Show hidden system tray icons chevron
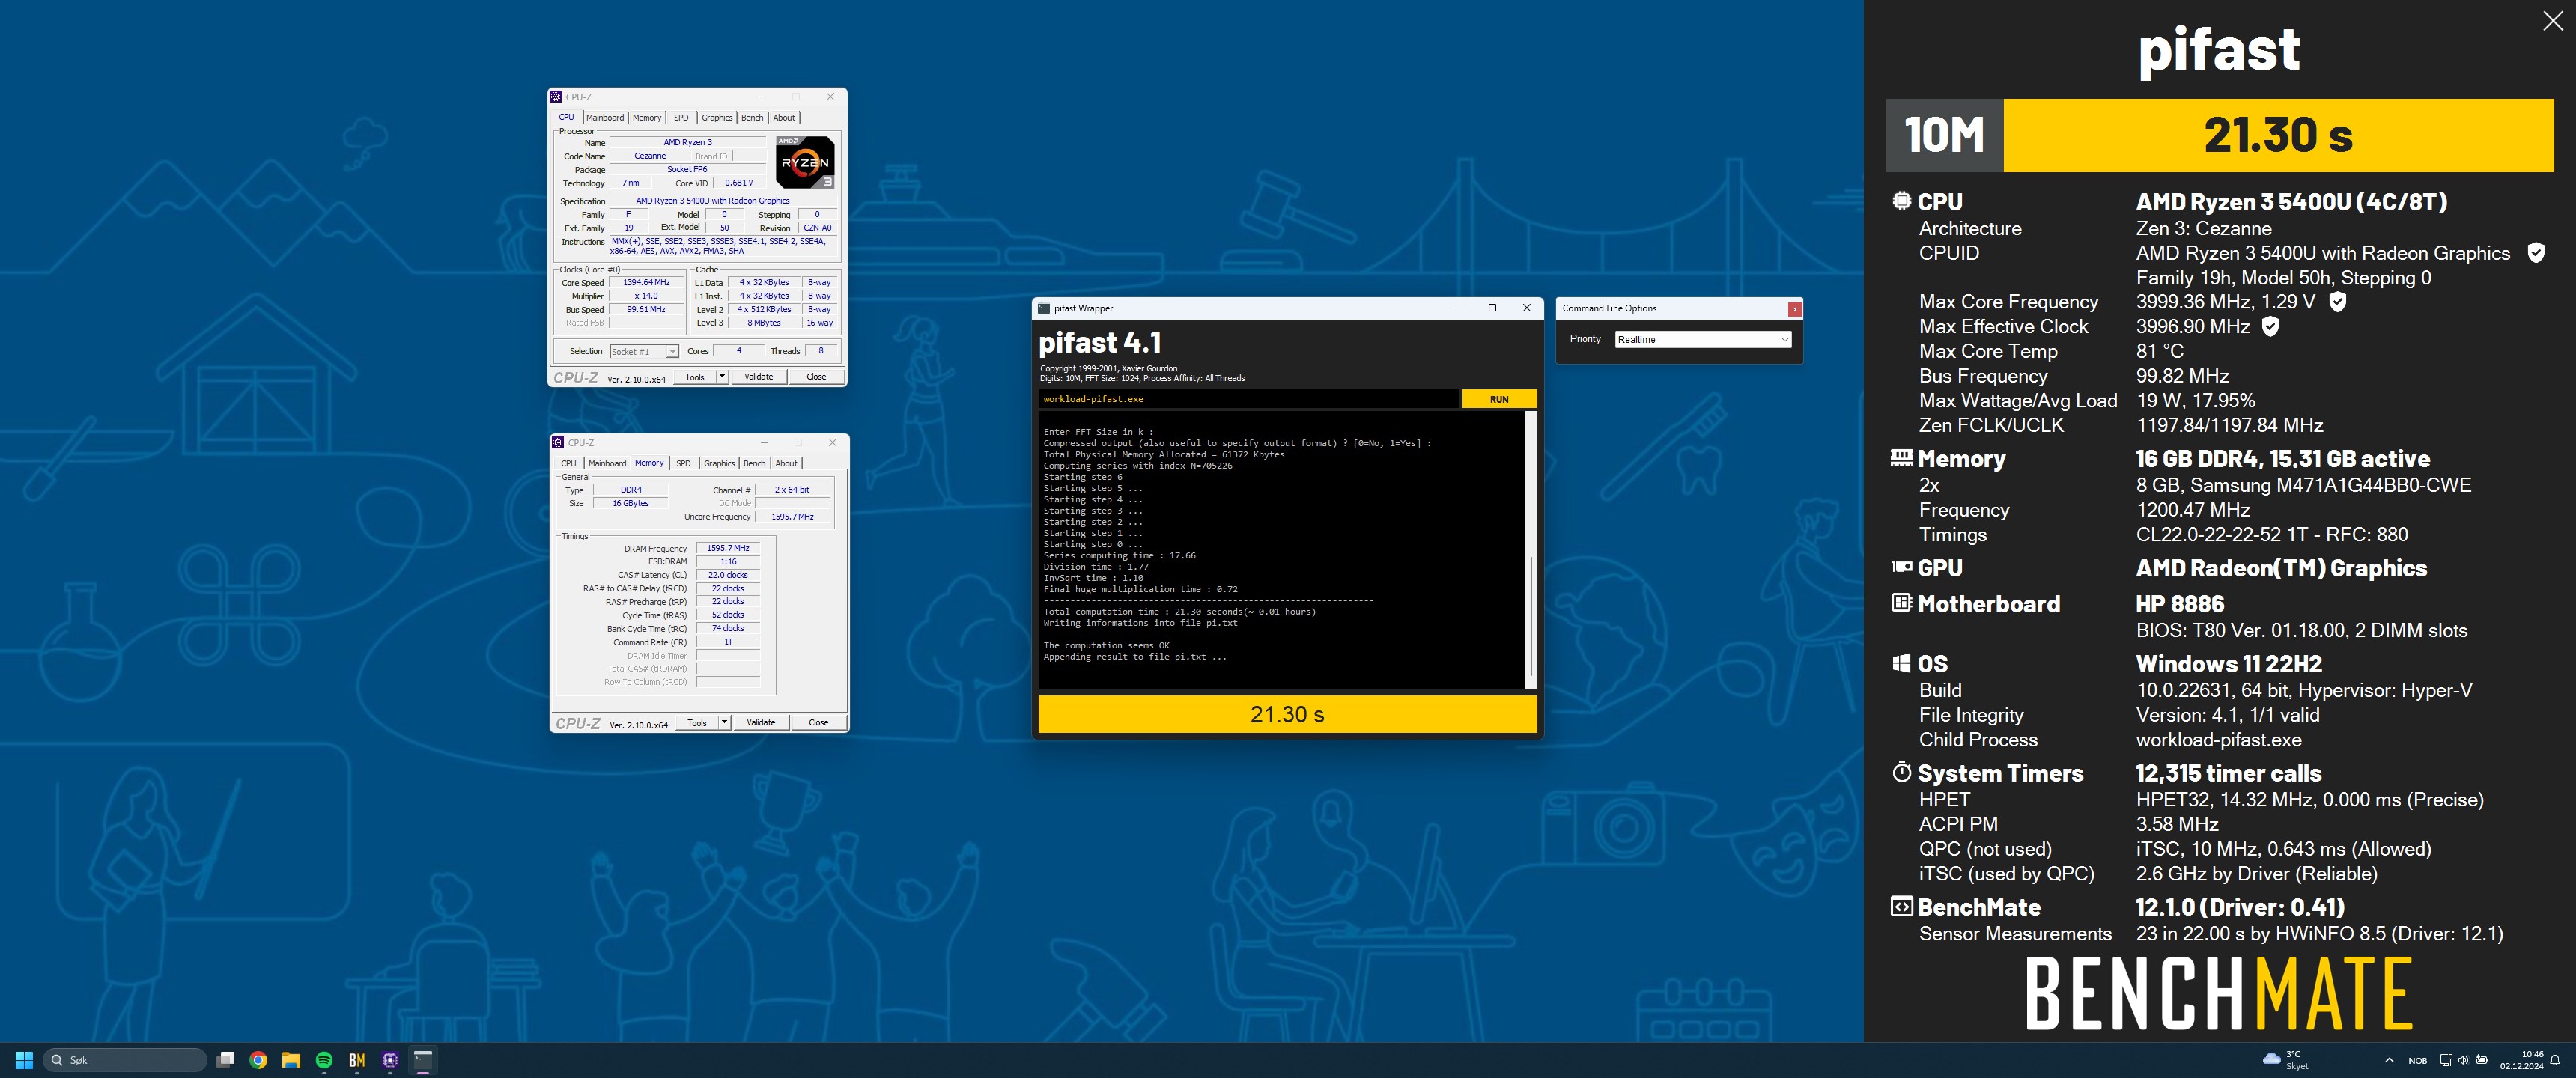This screenshot has width=2576, height=1078. click(x=2389, y=1060)
